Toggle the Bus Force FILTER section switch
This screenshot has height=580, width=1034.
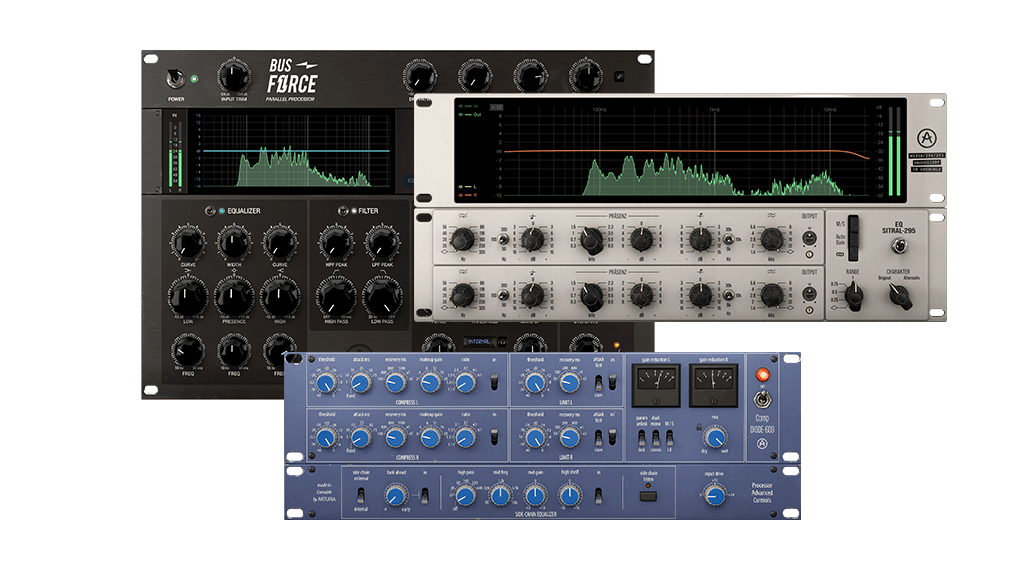pos(343,211)
